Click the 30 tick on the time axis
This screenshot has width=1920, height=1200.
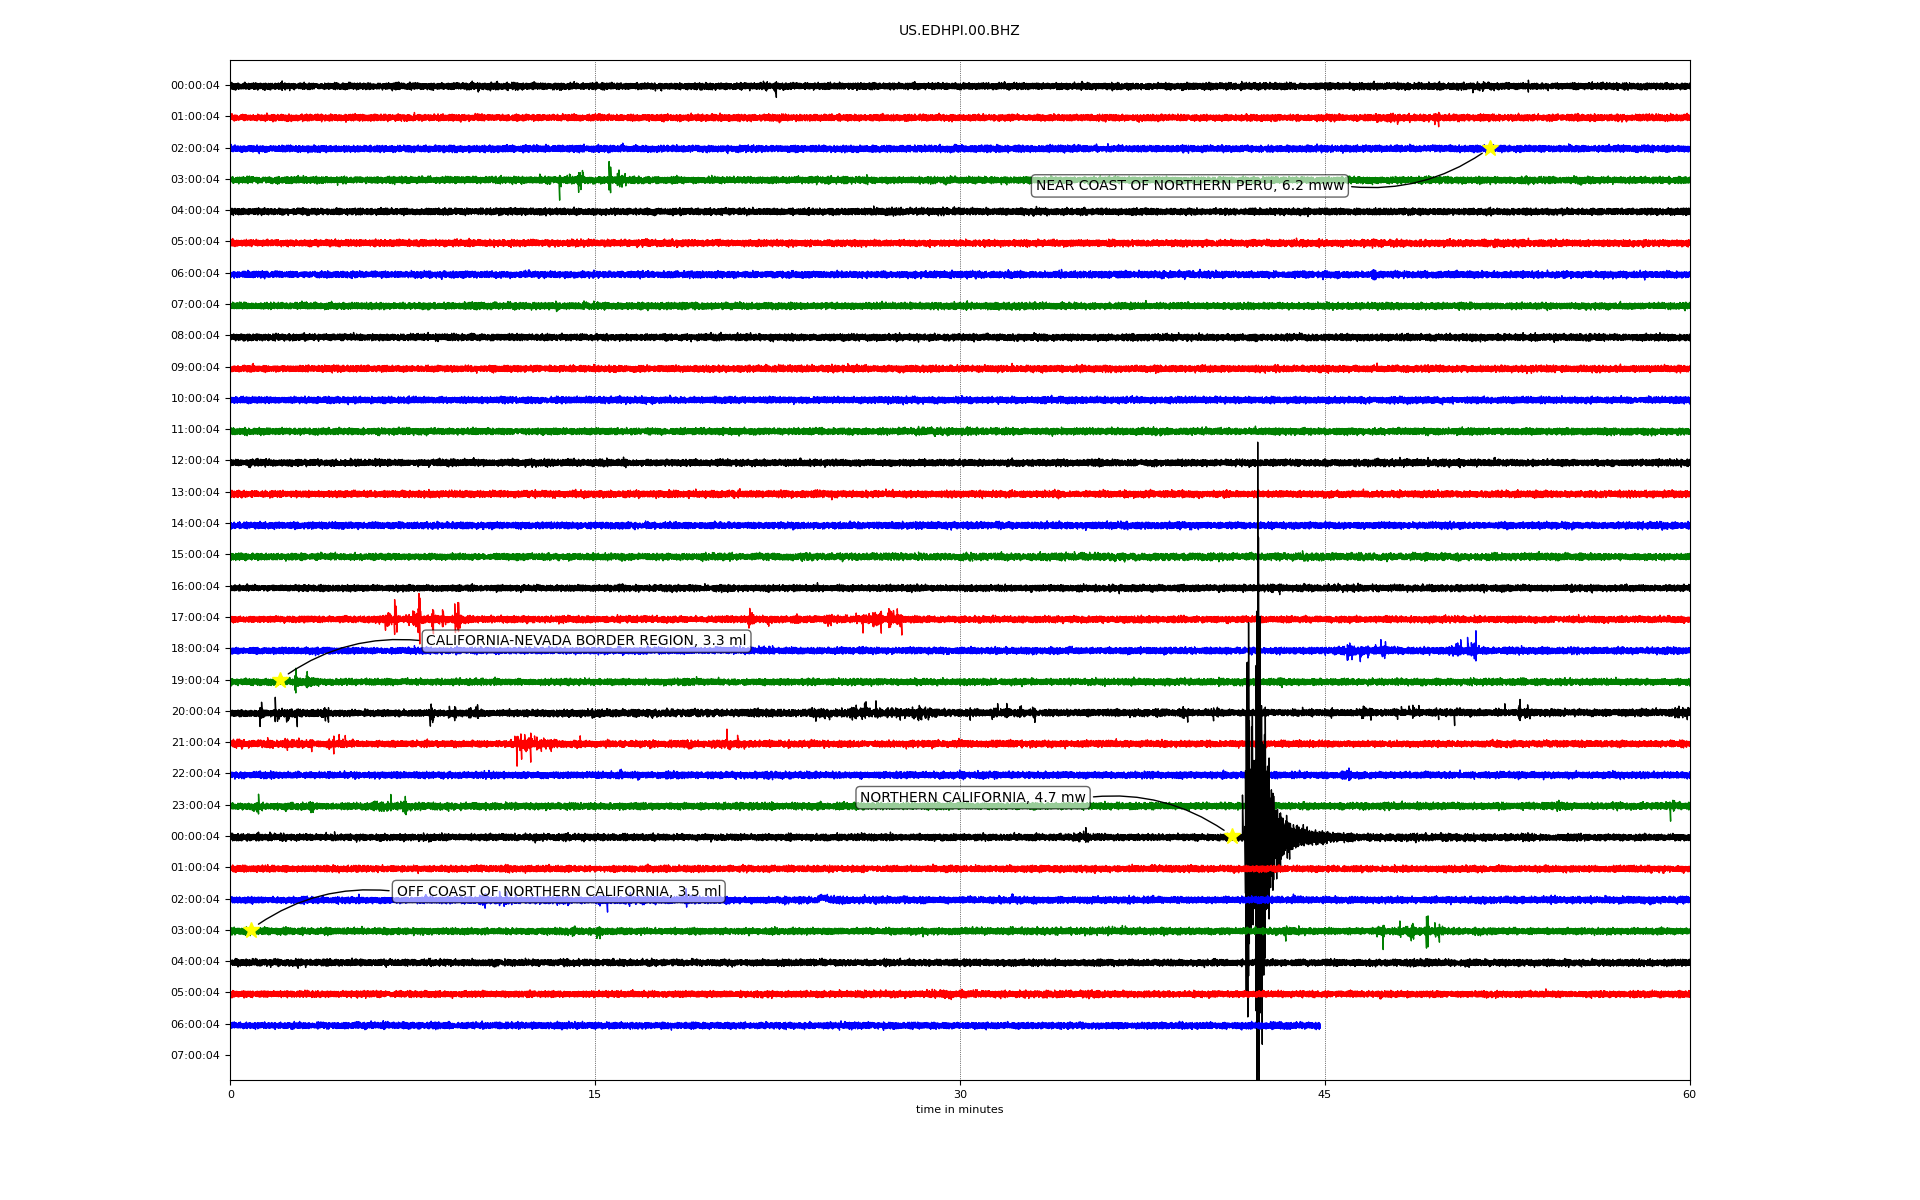tap(960, 1094)
